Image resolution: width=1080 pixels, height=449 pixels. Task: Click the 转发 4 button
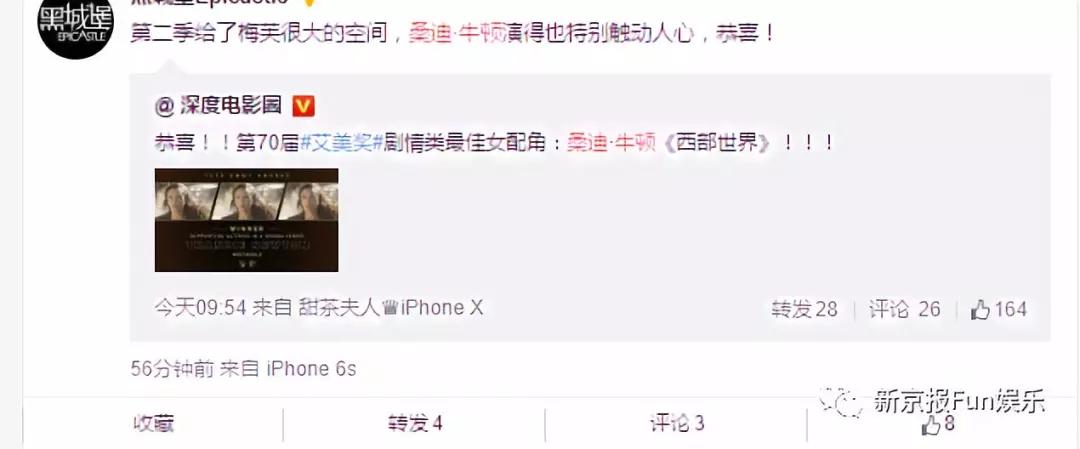[415, 424]
